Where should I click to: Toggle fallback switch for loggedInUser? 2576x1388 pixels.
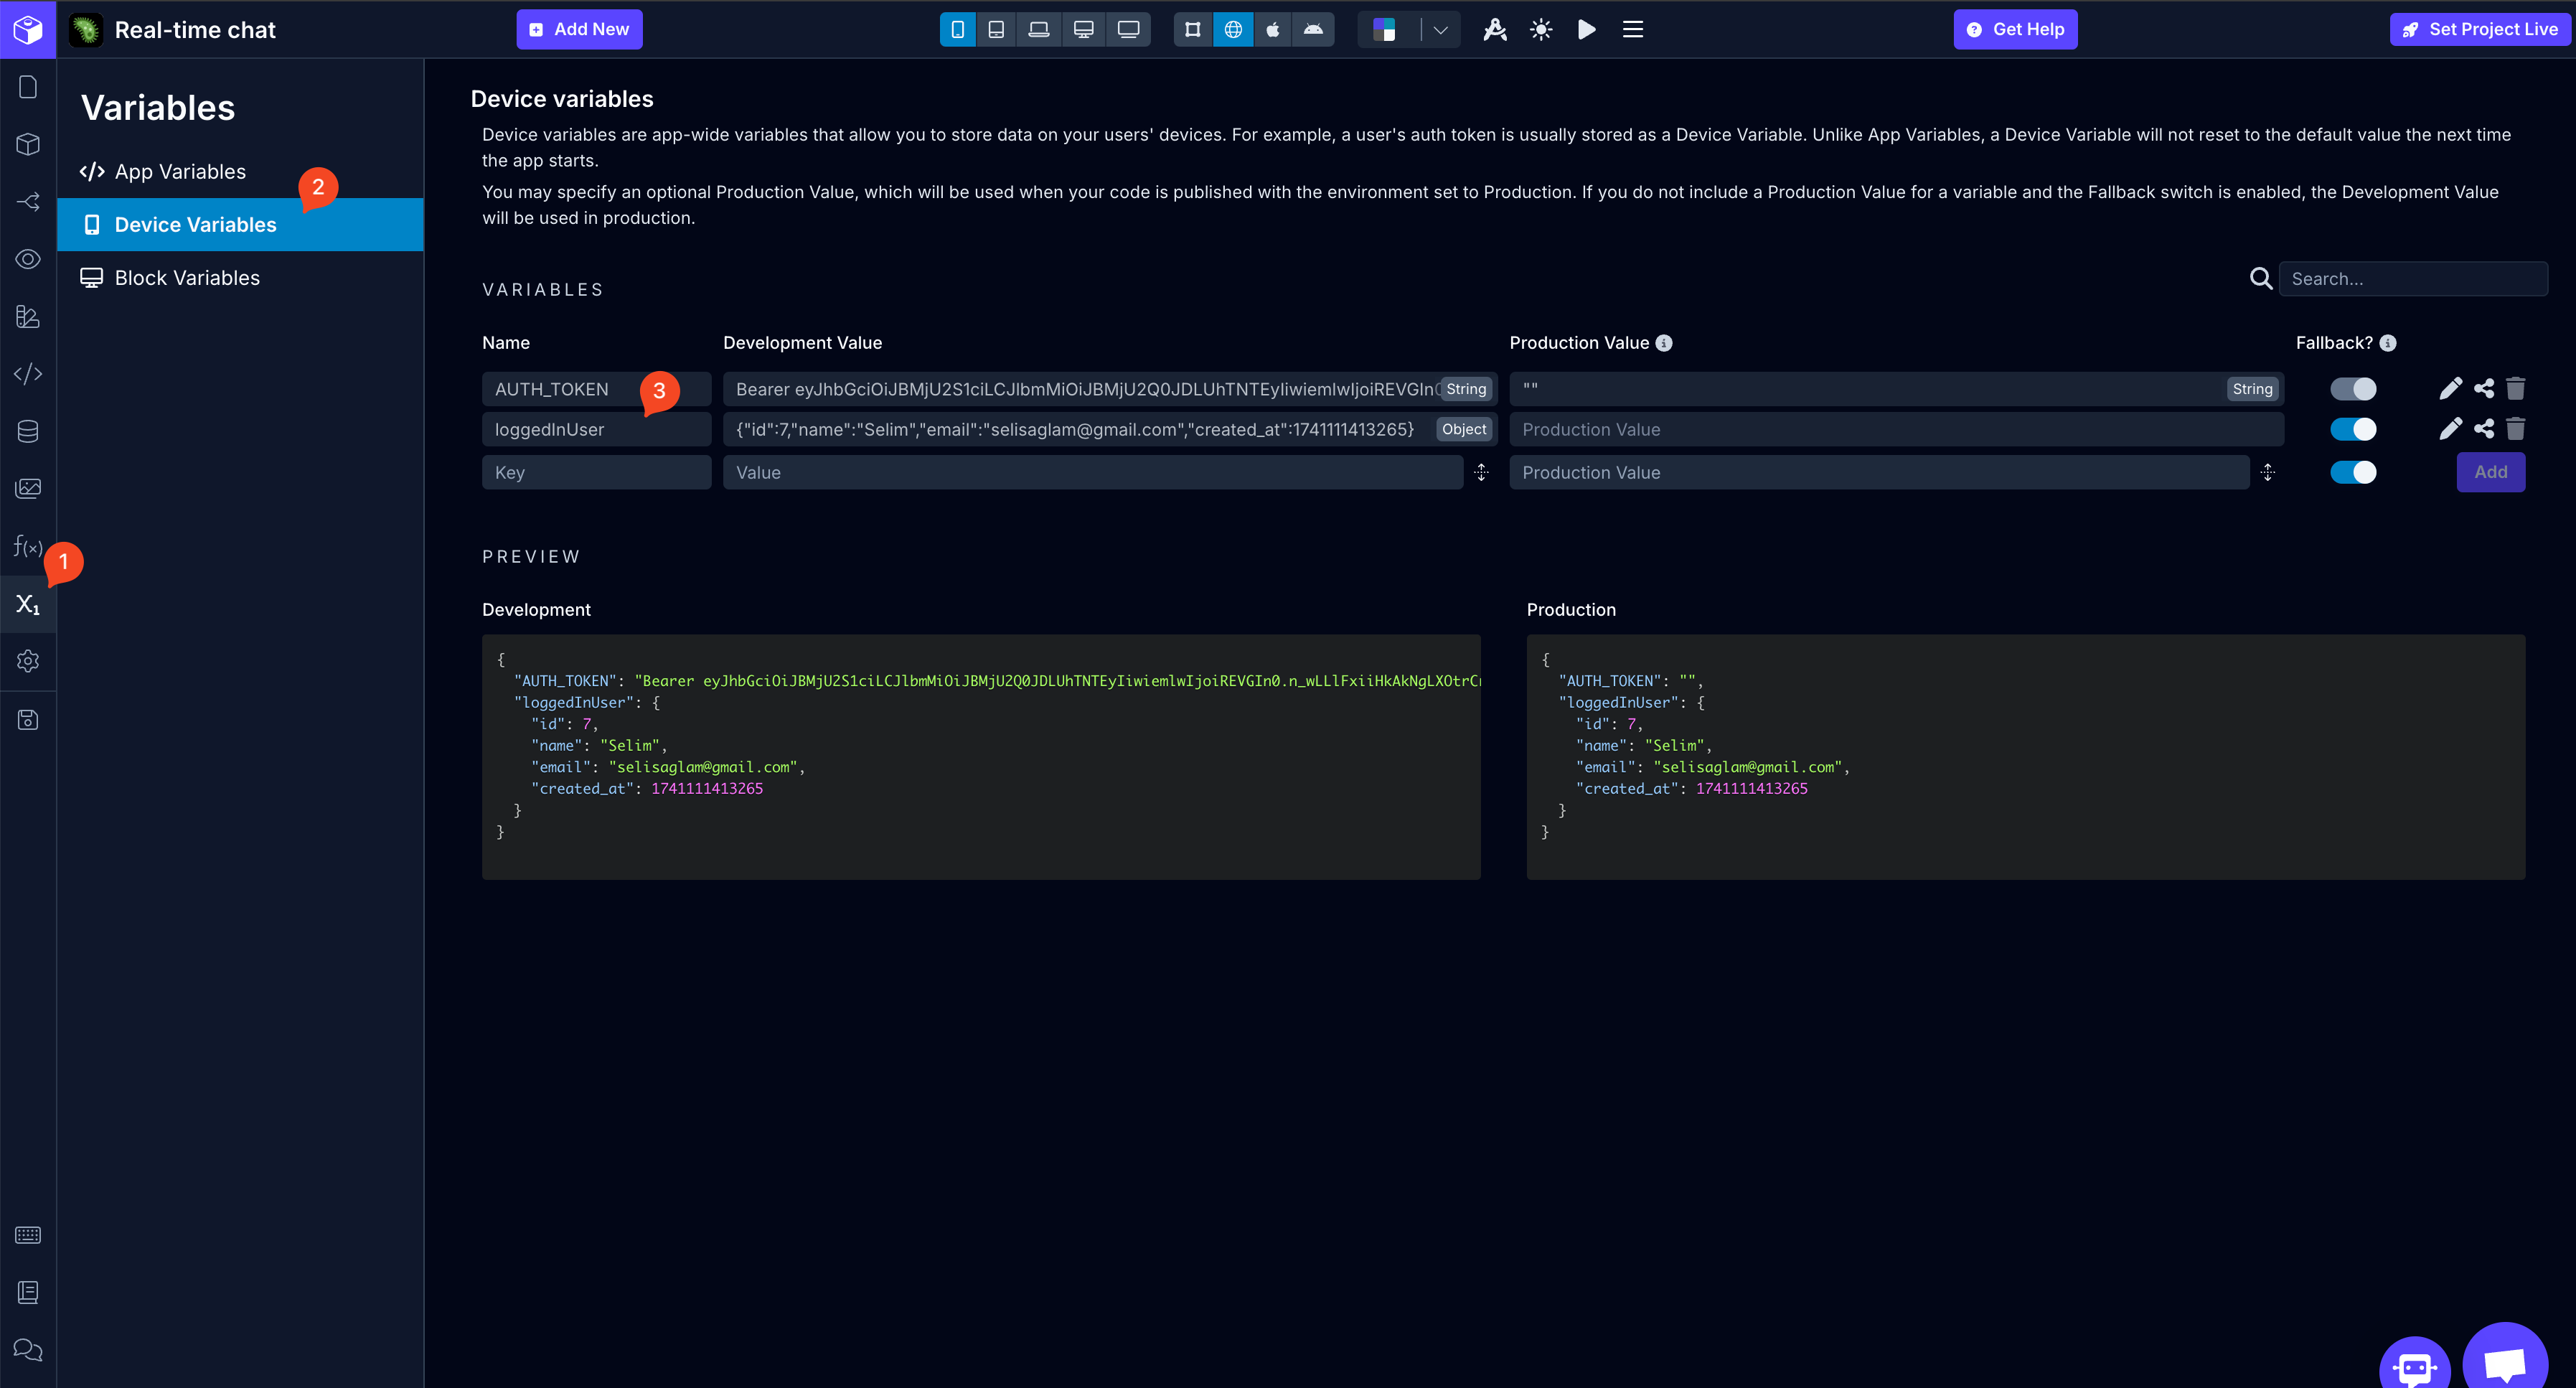pyautogui.click(x=2353, y=429)
